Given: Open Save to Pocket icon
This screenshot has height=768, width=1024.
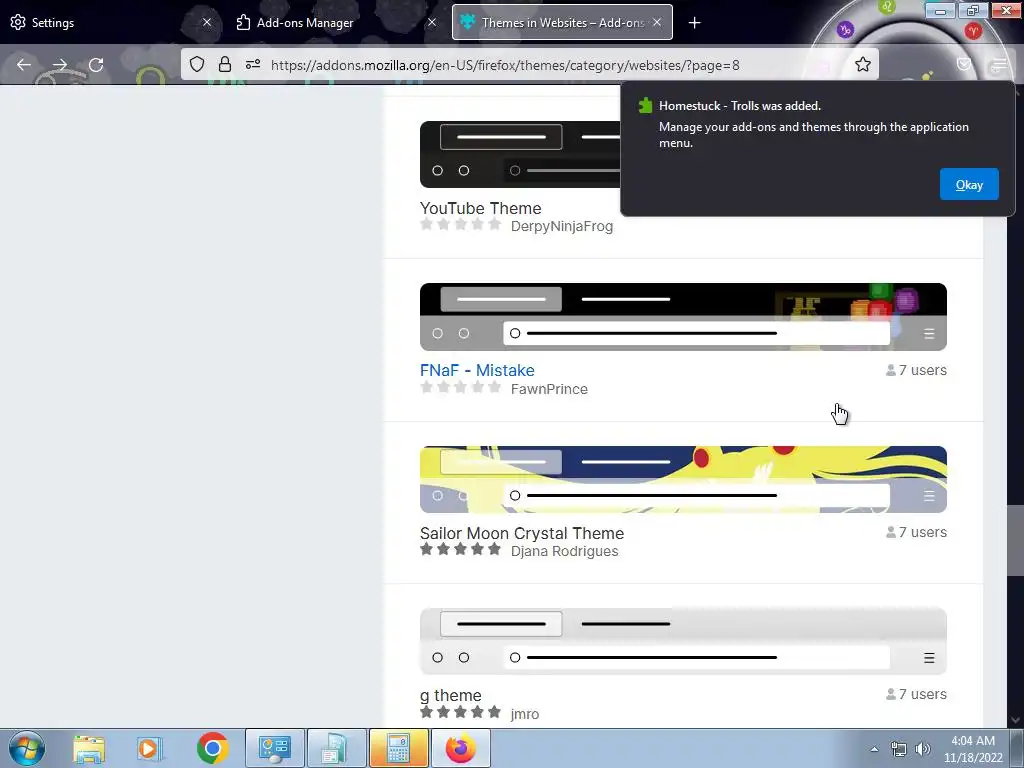Looking at the screenshot, I should 964,64.
